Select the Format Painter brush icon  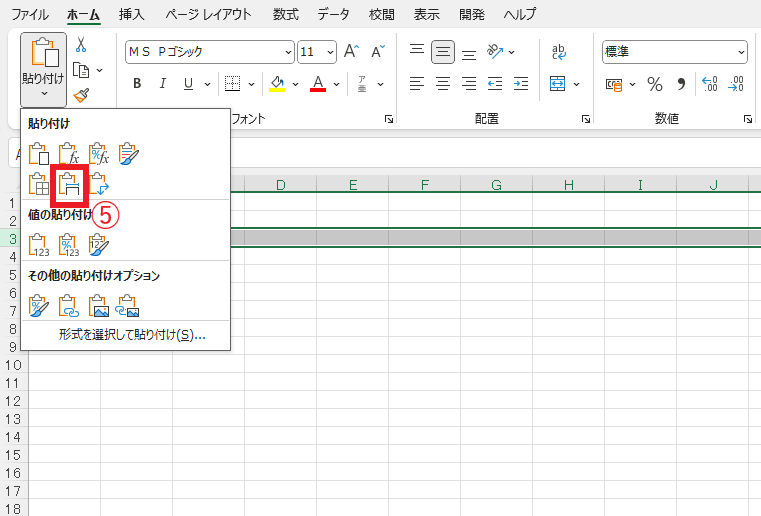click(81, 95)
